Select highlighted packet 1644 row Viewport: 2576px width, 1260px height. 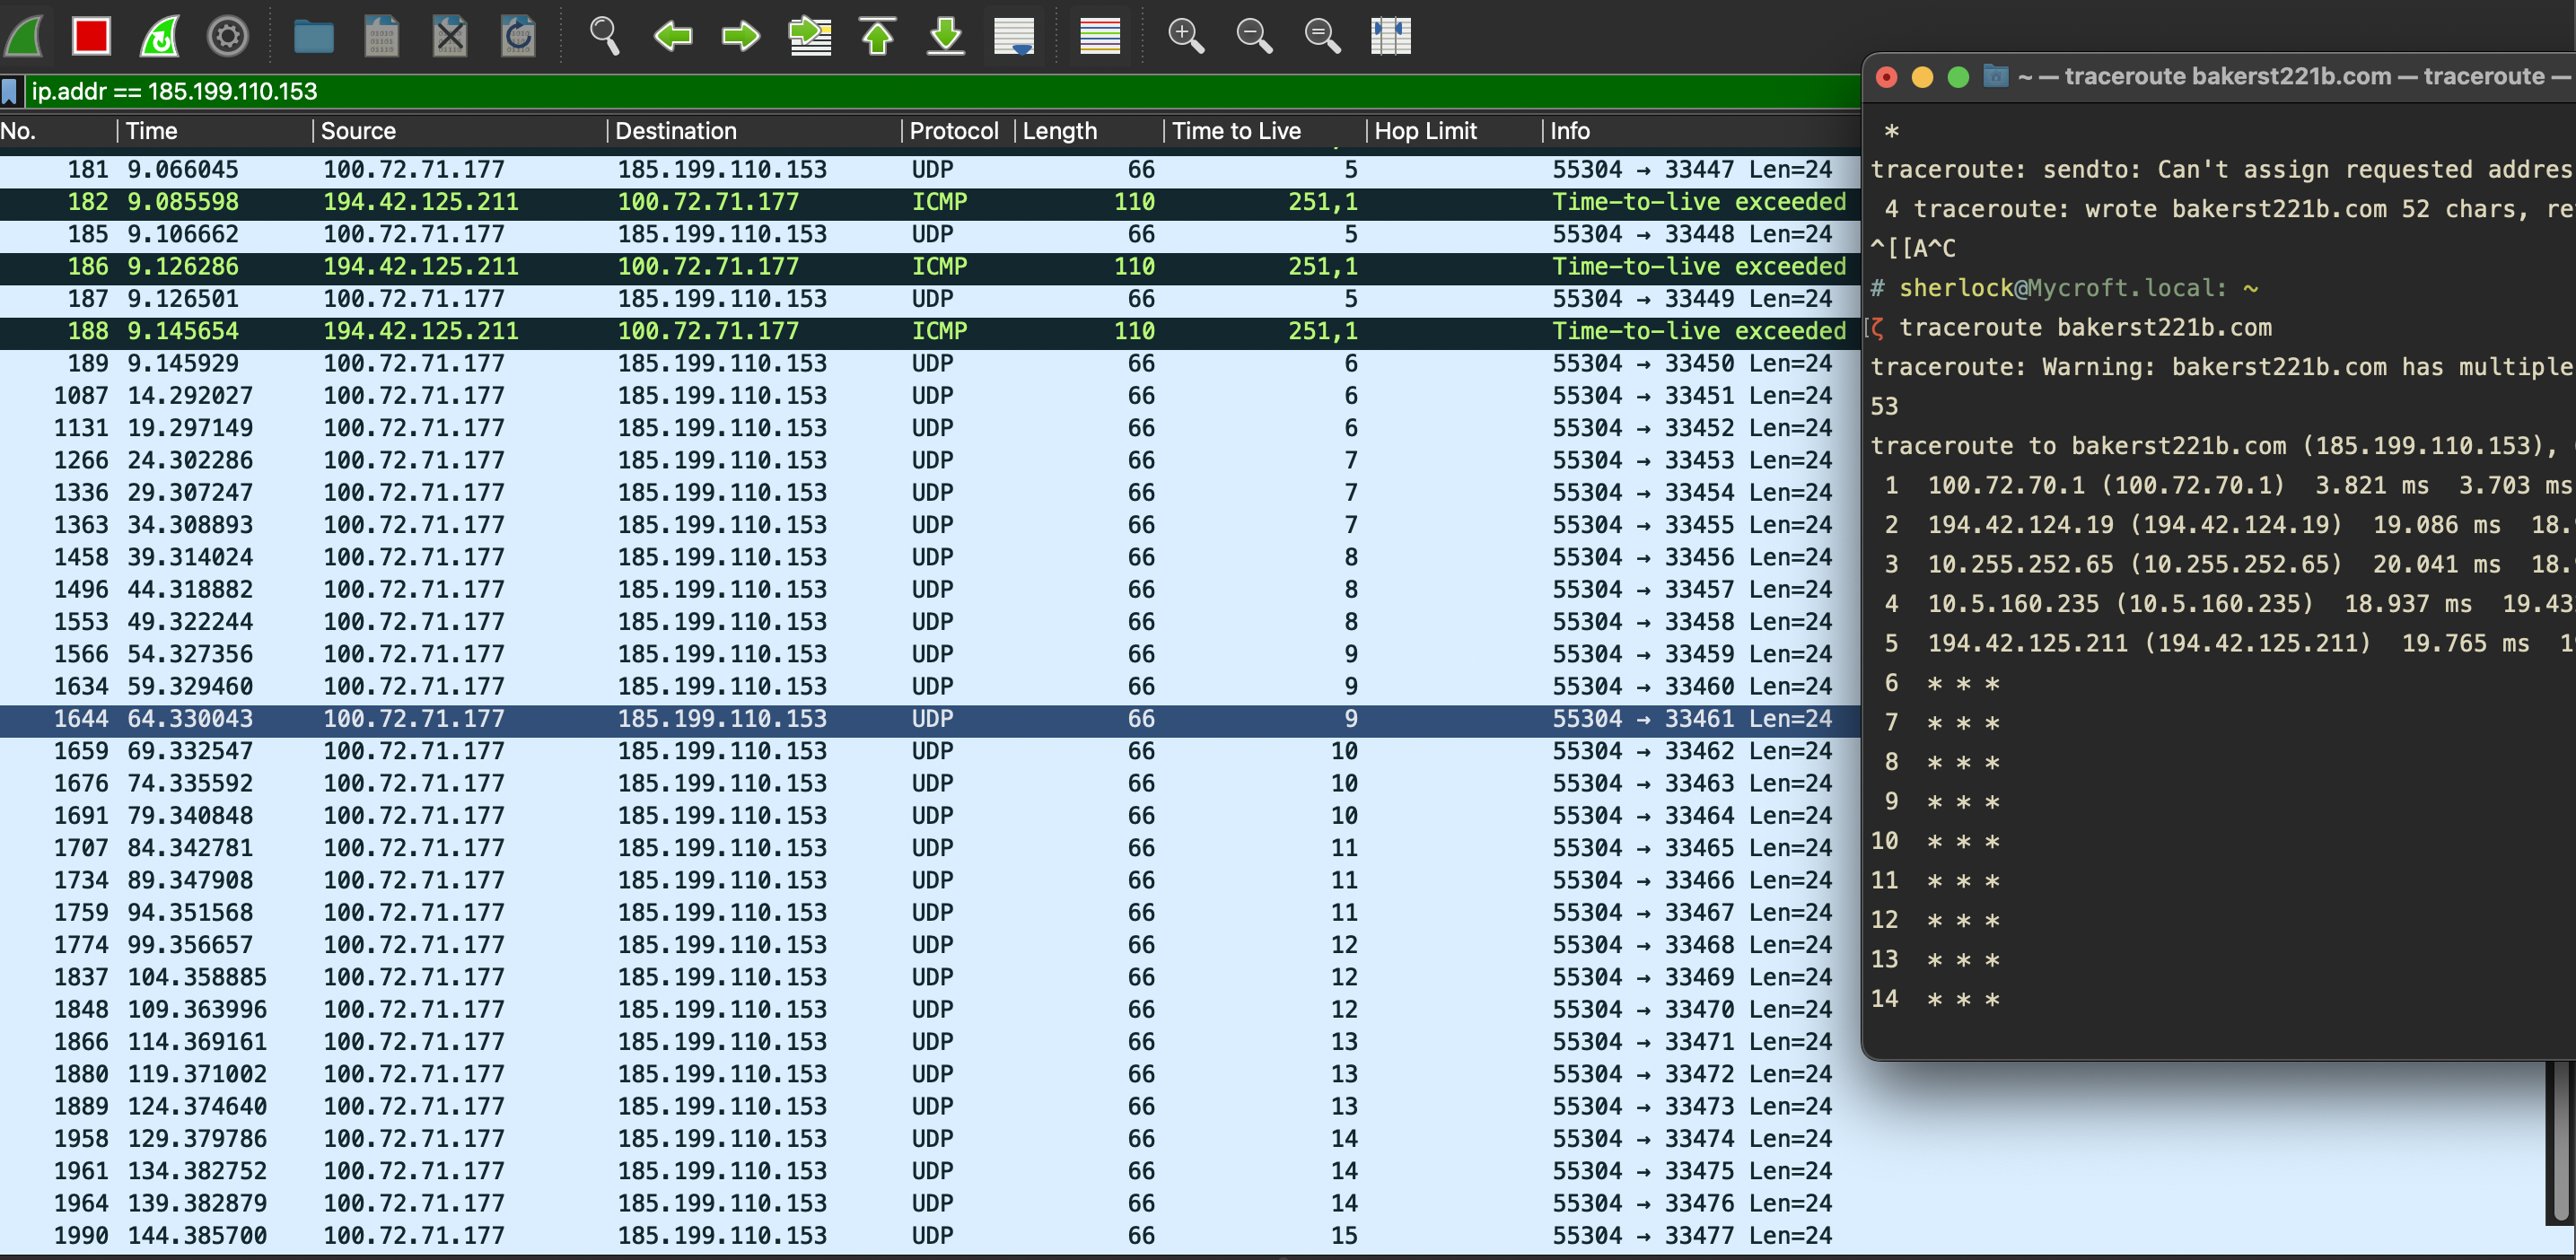coord(930,719)
